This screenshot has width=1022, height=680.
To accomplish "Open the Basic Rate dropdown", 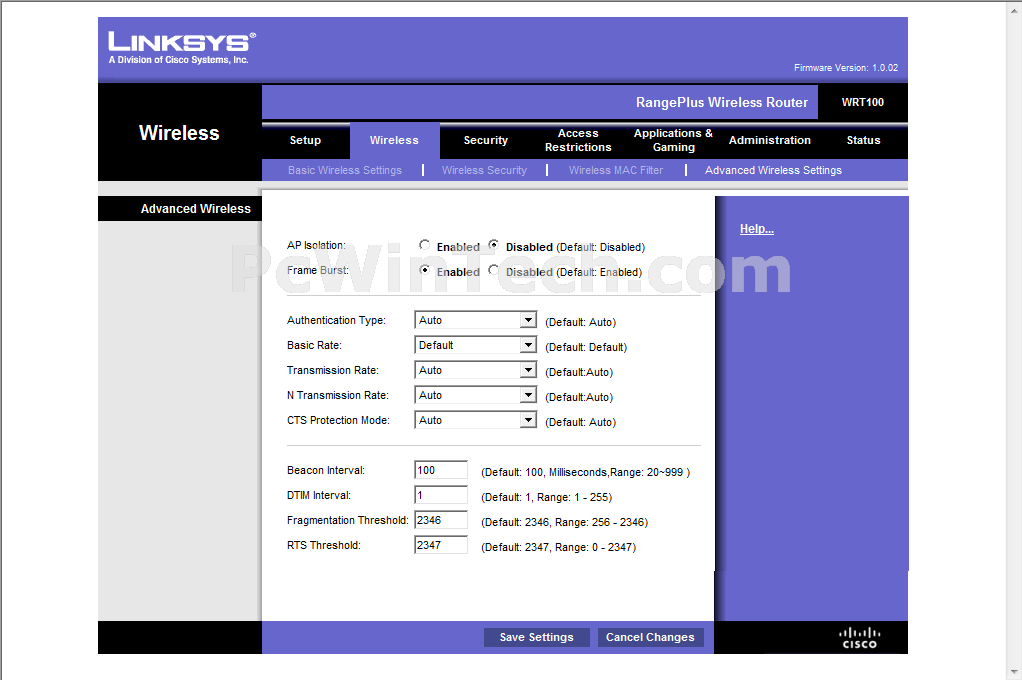I will tap(475, 345).
